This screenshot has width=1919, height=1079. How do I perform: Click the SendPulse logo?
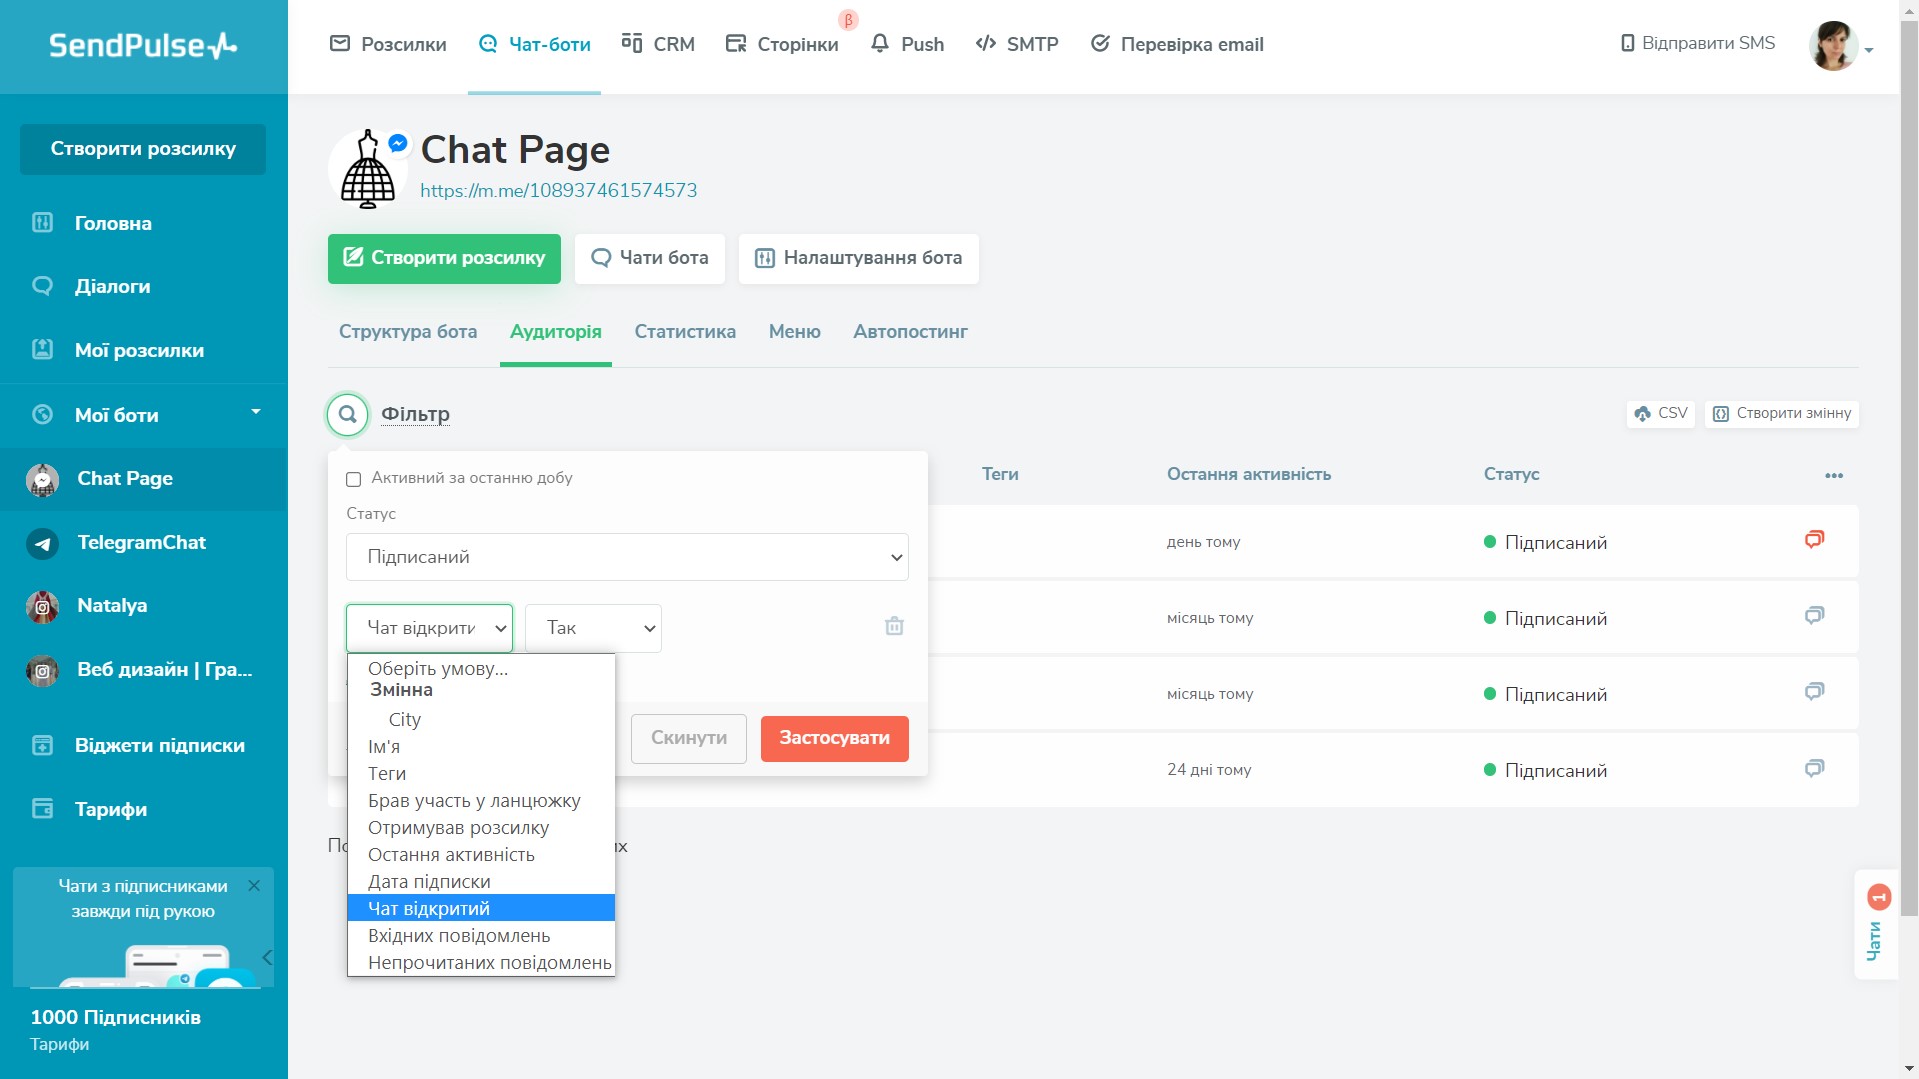(143, 45)
